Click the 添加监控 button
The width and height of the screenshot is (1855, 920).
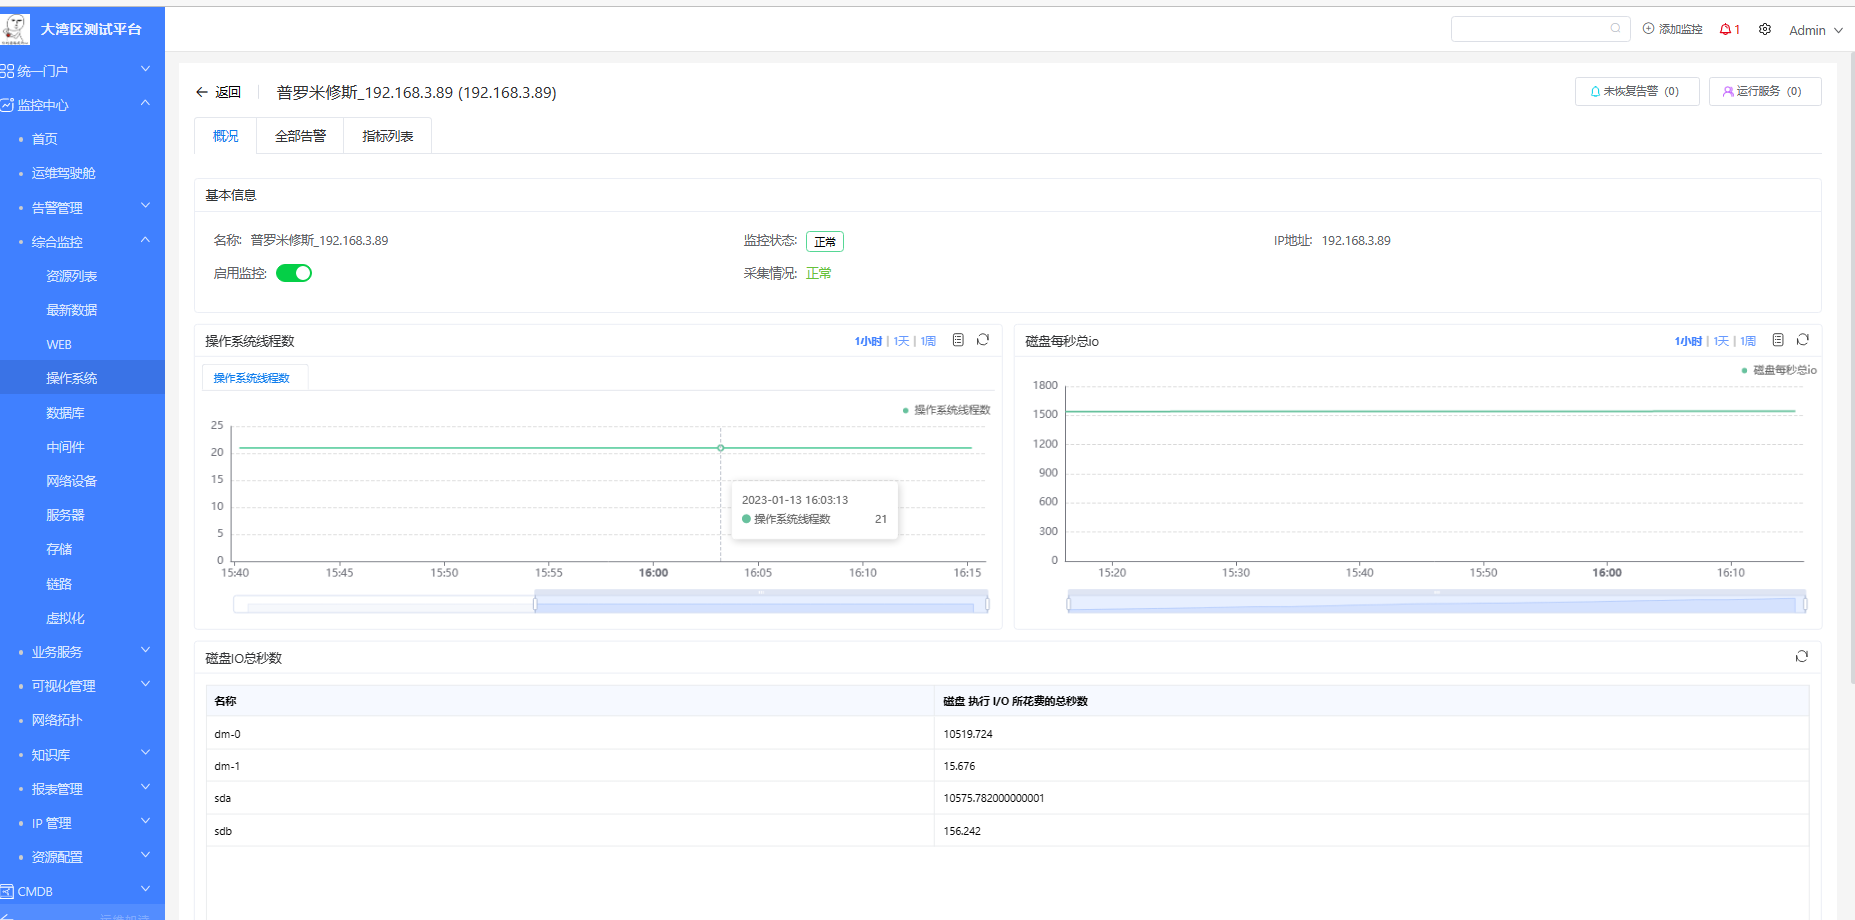tap(1672, 29)
